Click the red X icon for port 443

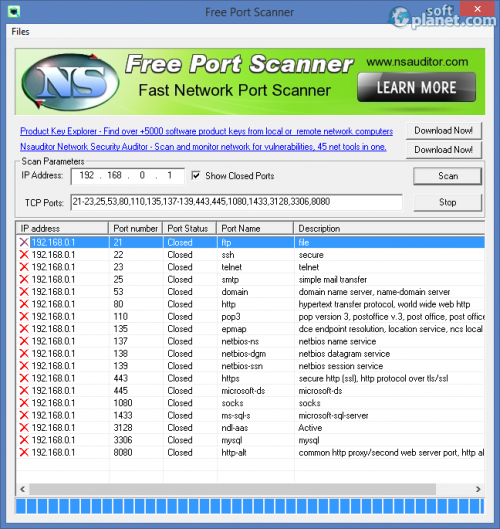point(24,378)
